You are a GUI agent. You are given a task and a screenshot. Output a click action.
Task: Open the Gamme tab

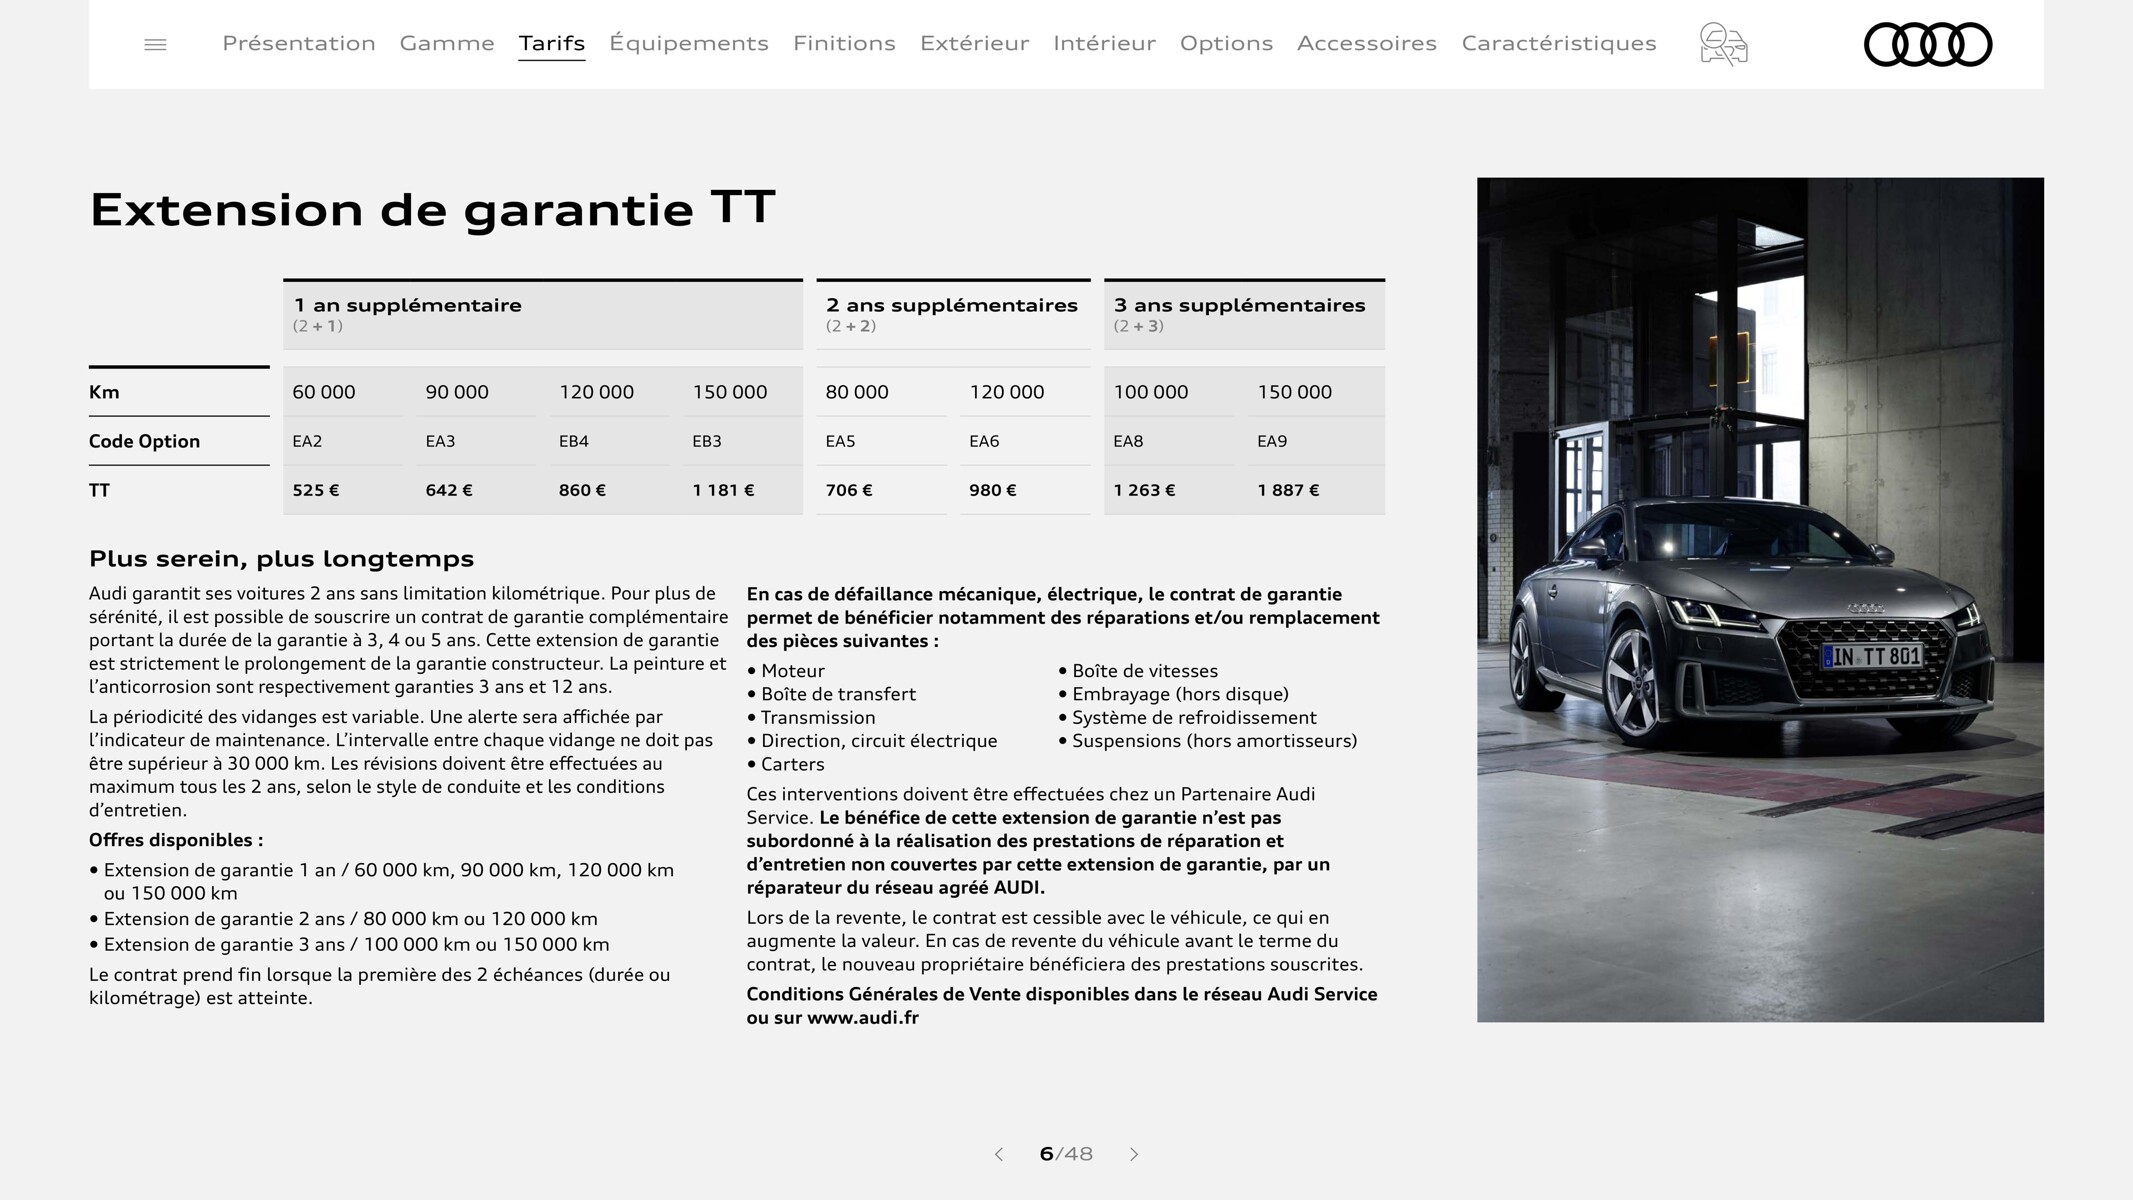pyautogui.click(x=447, y=43)
